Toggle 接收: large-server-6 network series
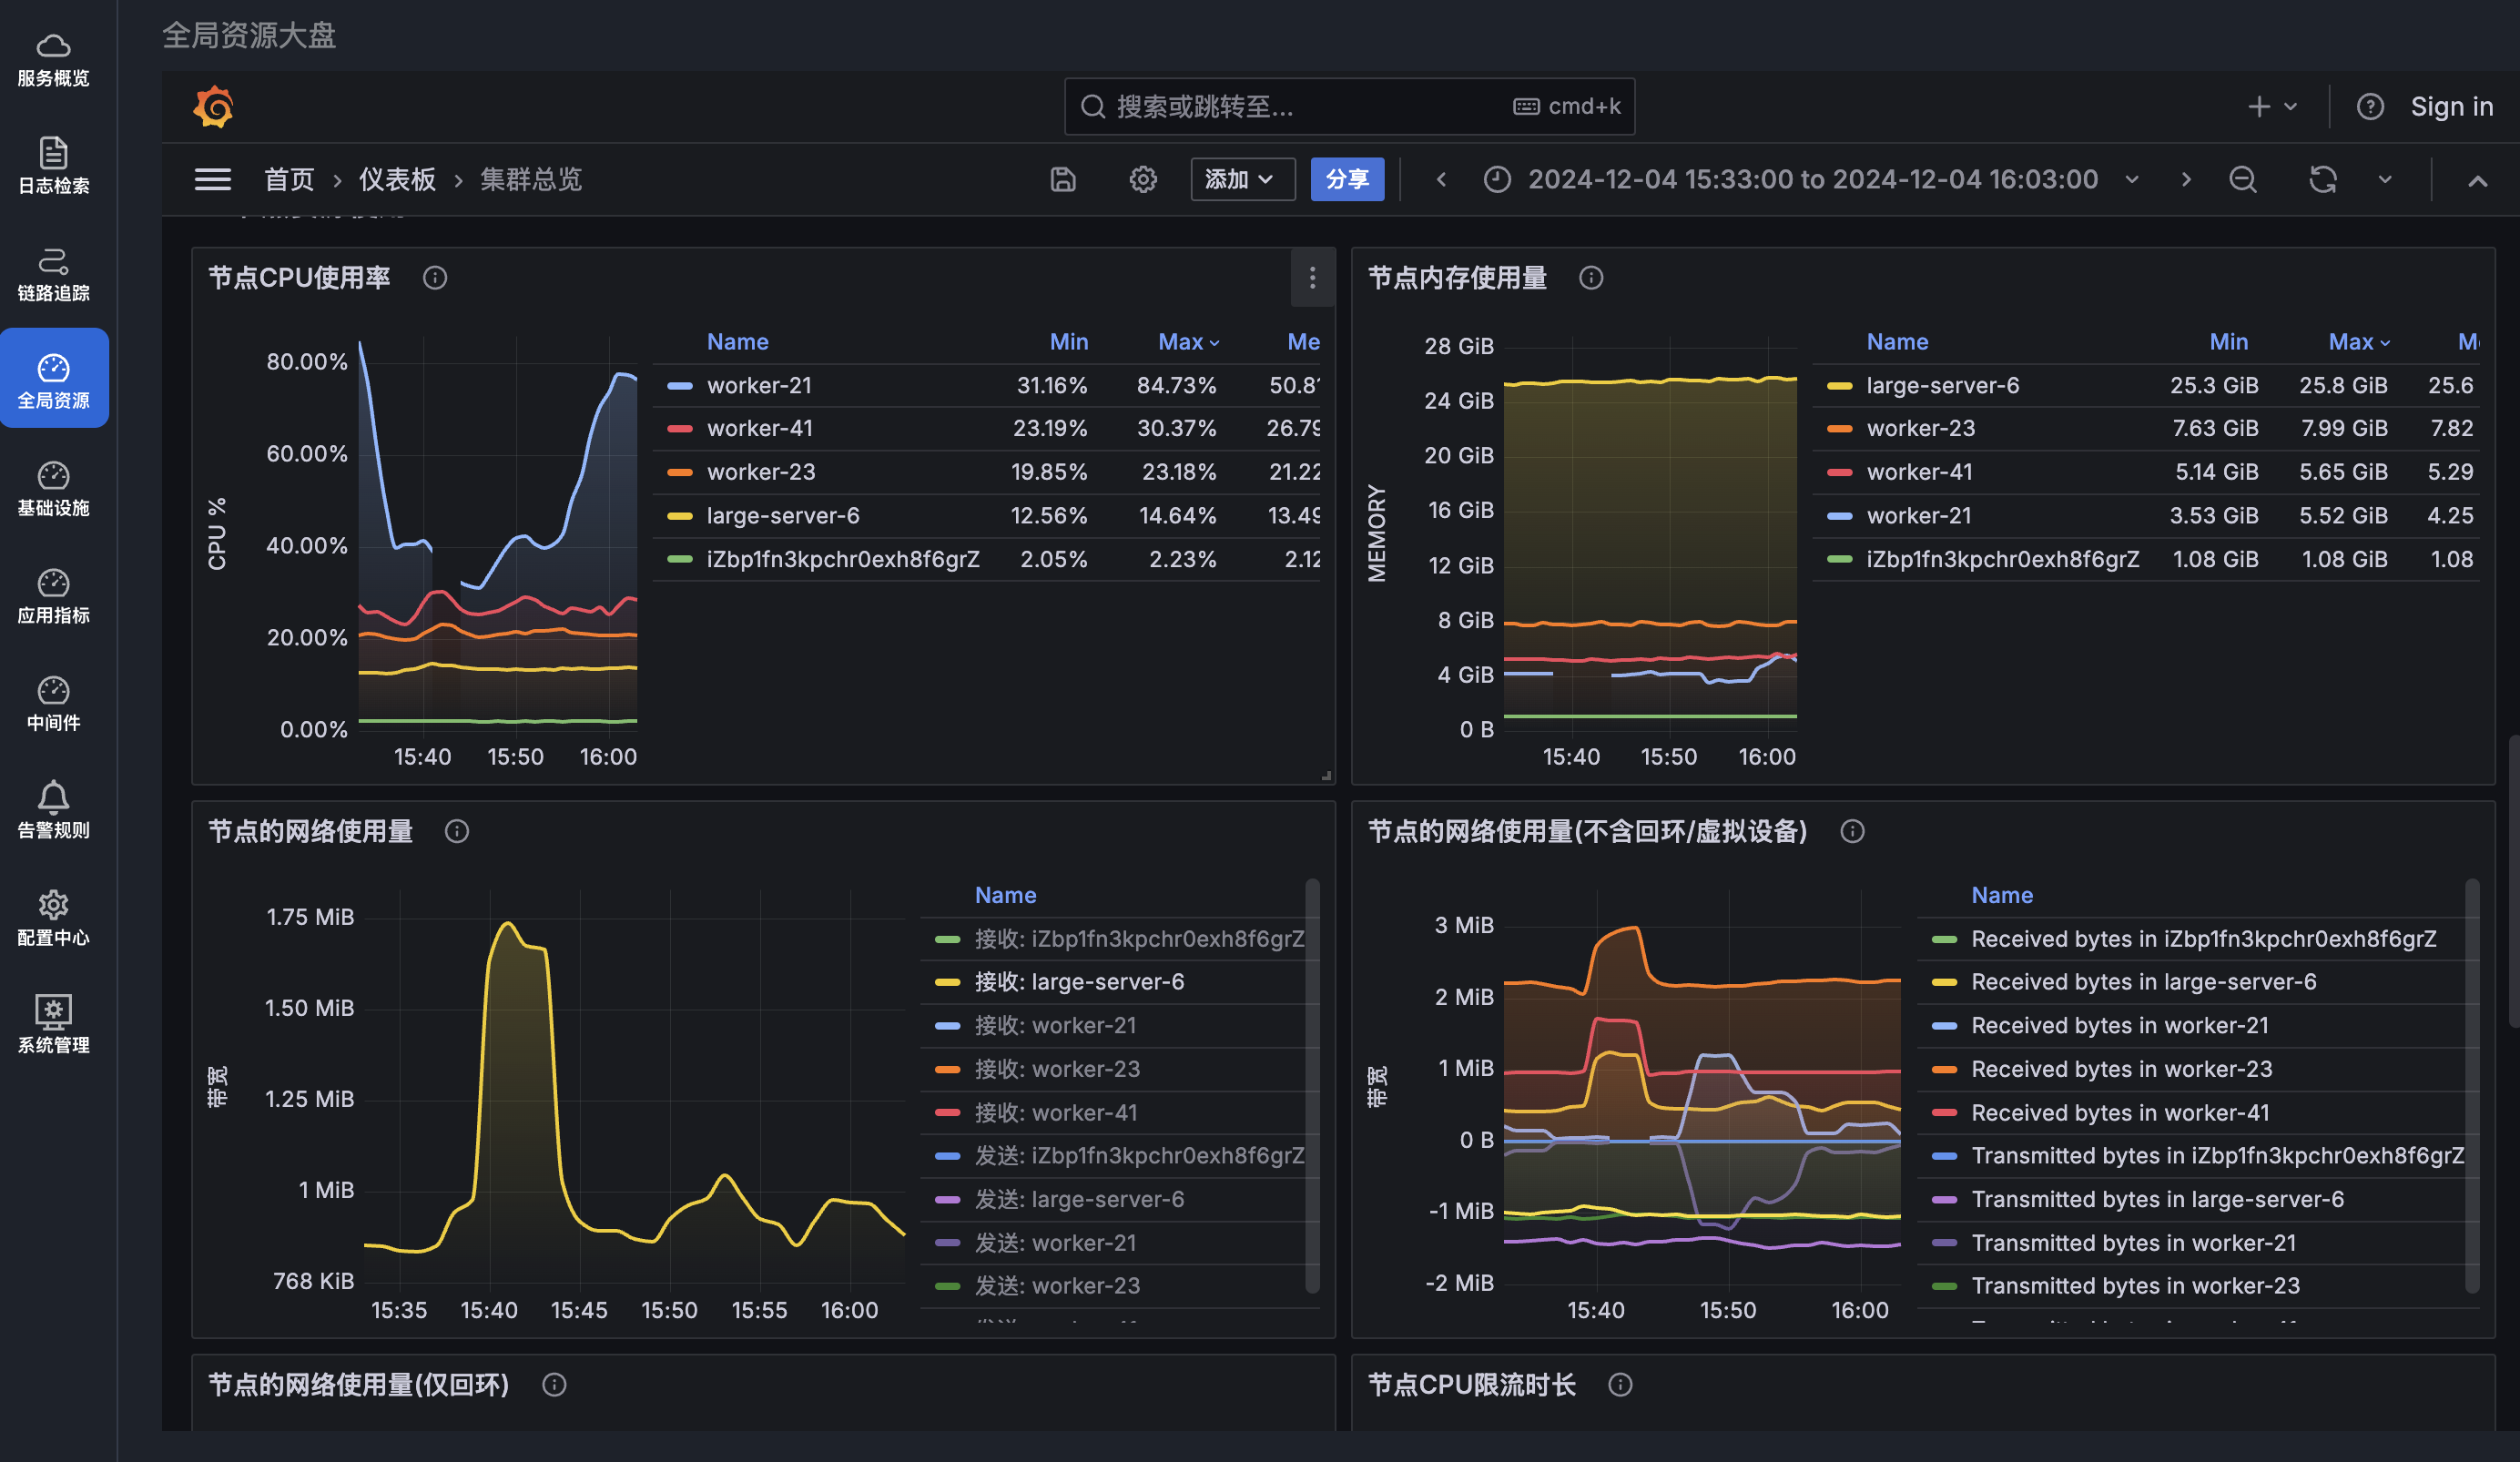This screenshot has height=1462, width=2520. click(x=1079, y=982)
